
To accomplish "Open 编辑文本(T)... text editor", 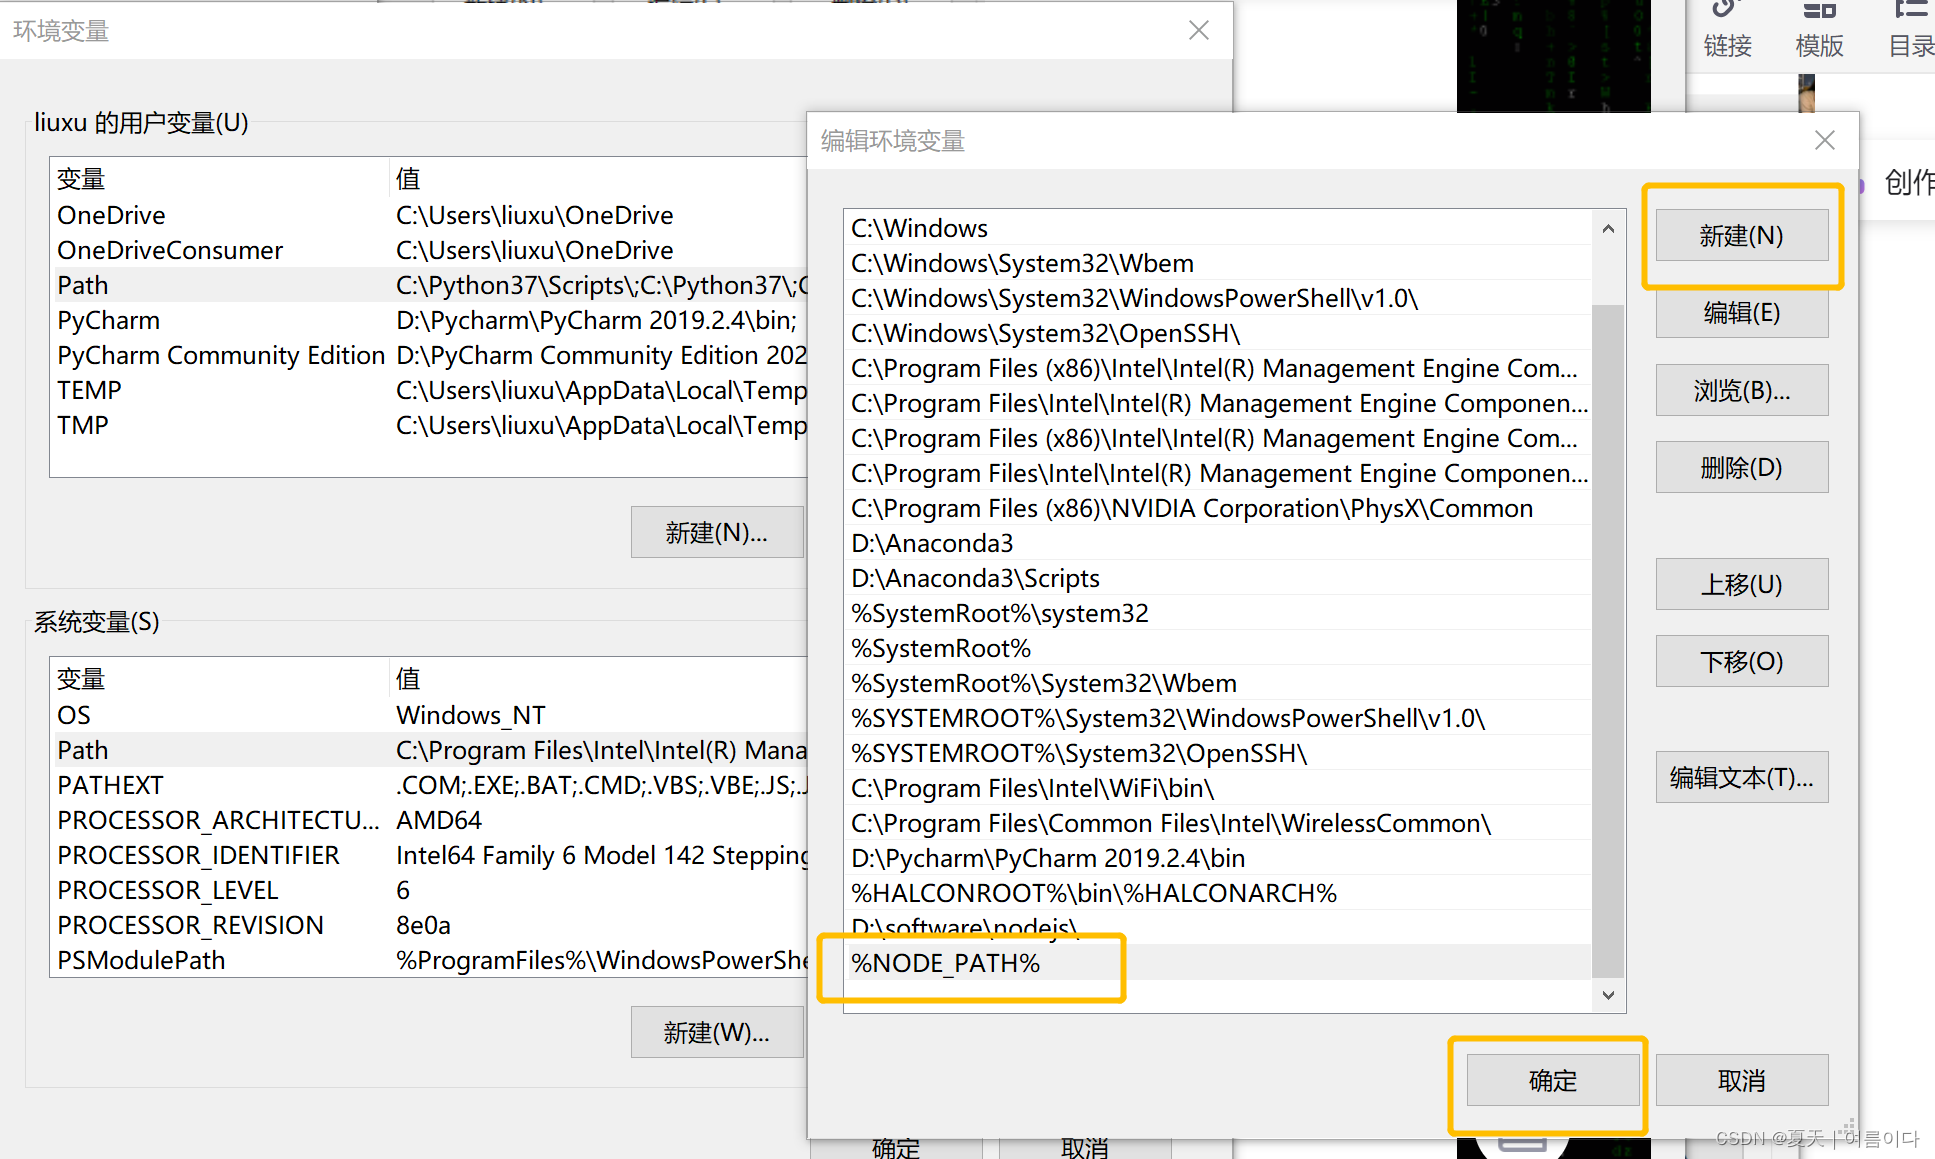I will click(1741, 778).
